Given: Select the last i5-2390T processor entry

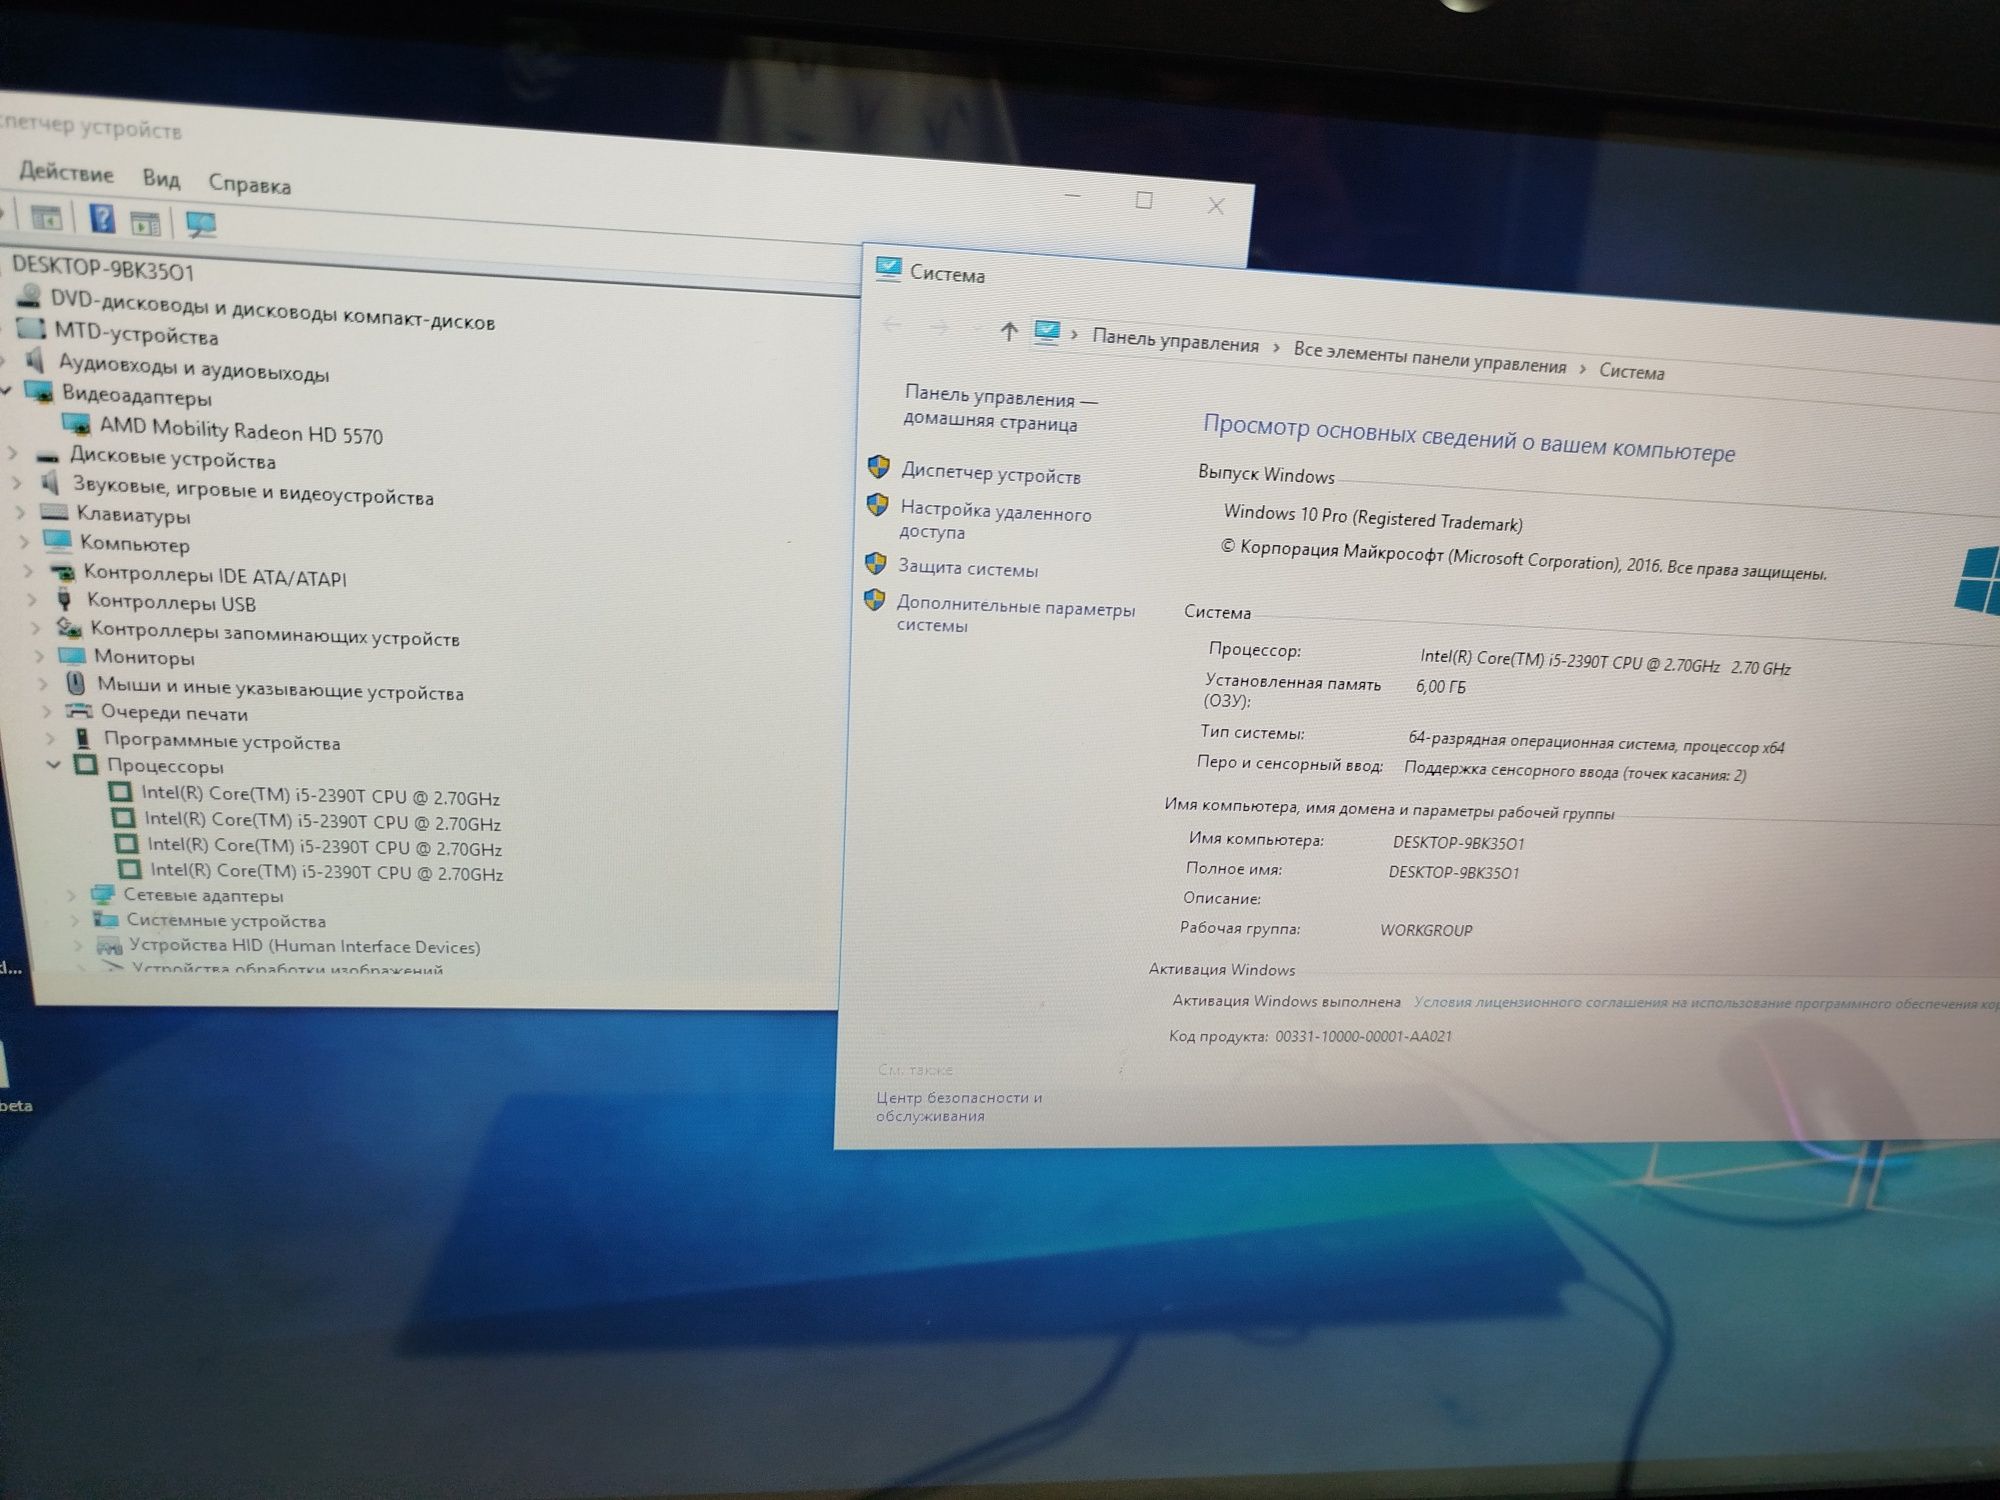Looking at the screenshot, I should [x=326, y=871].
